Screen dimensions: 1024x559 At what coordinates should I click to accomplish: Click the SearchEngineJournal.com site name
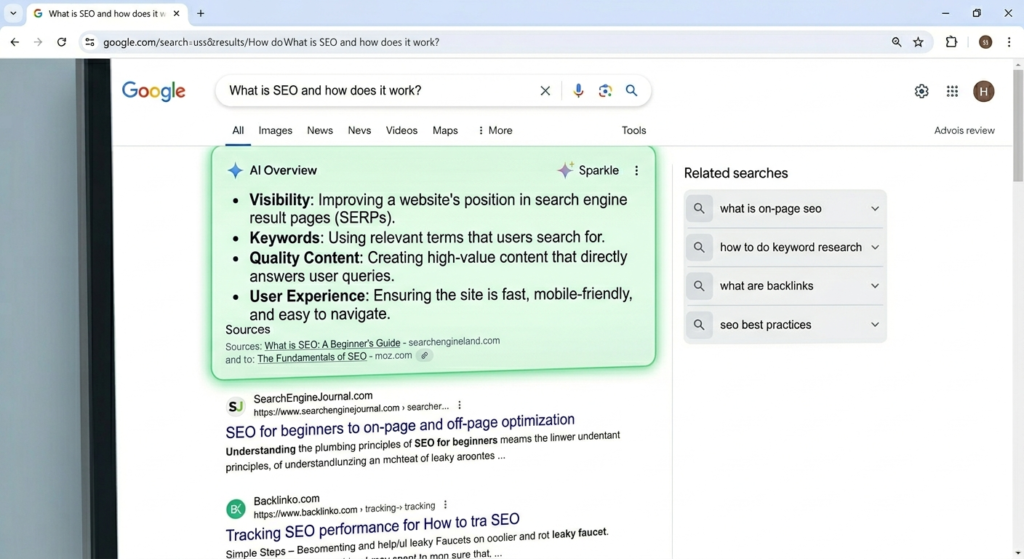pyautogui.click(x=313, y=397)
